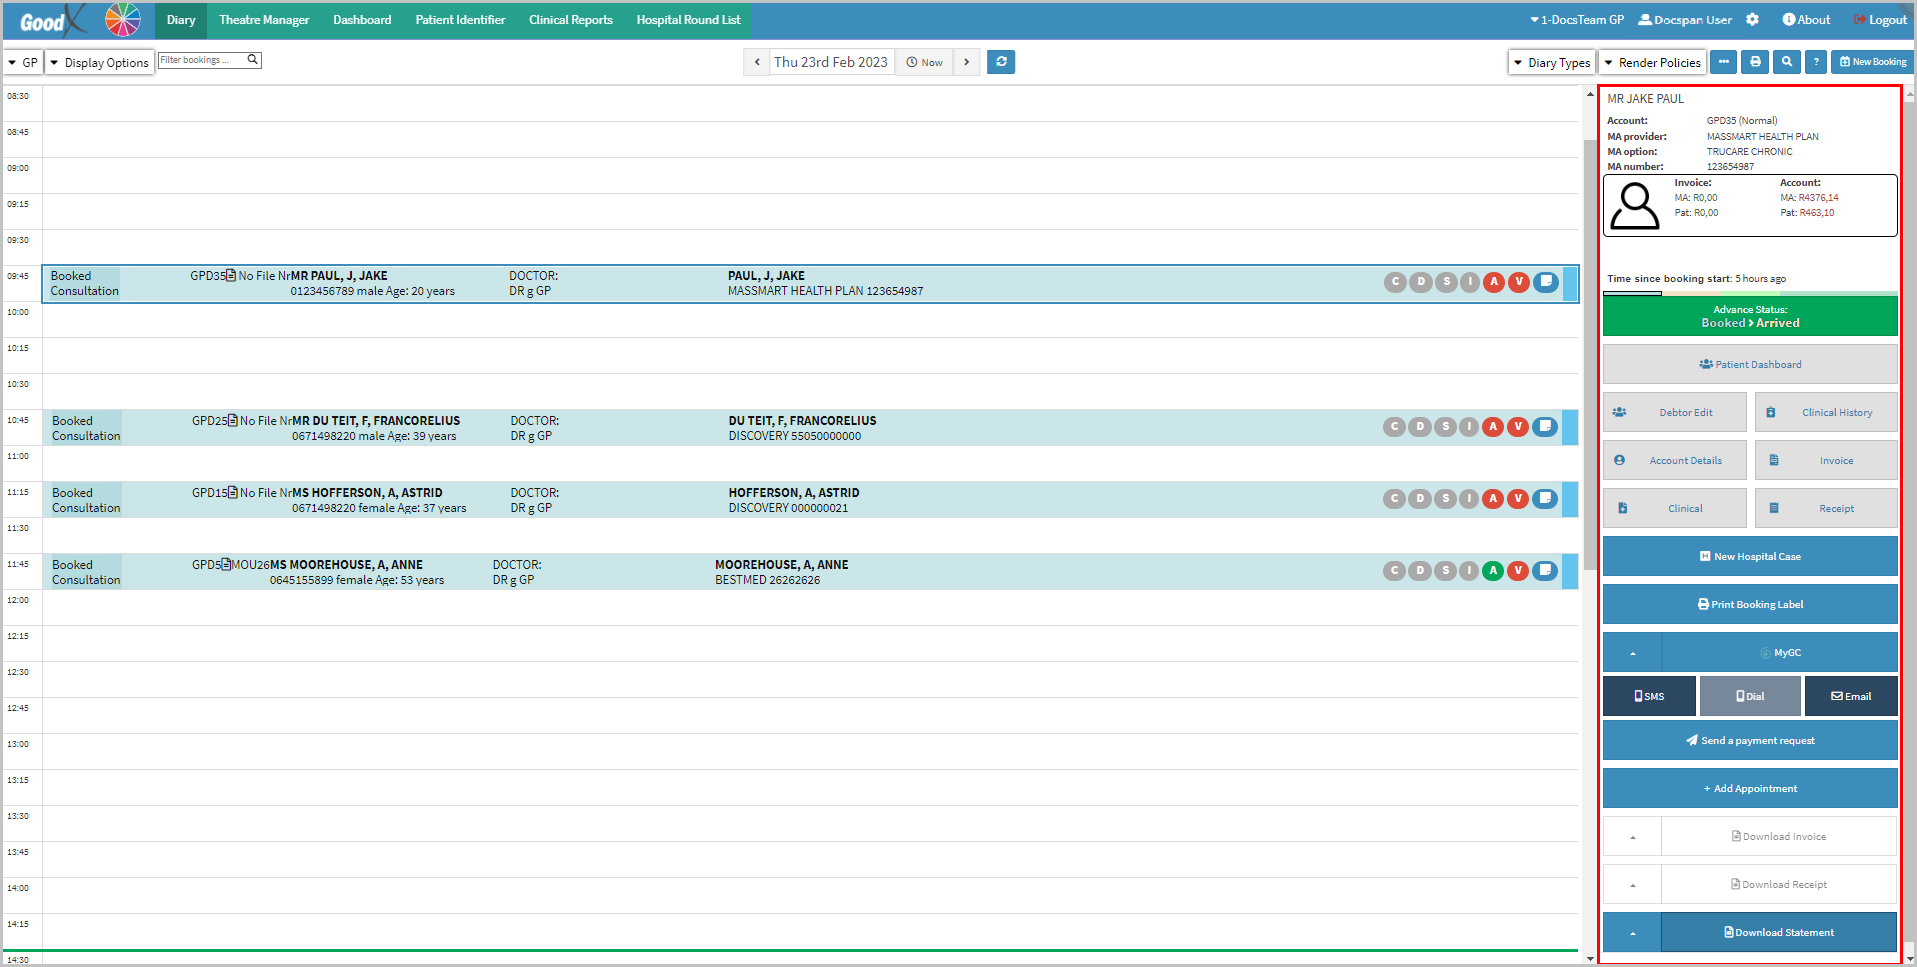The width and height of the screenshot is (1917, 967).
Task: Switch to the Theatre Manager tab
Action: [264, 20]
